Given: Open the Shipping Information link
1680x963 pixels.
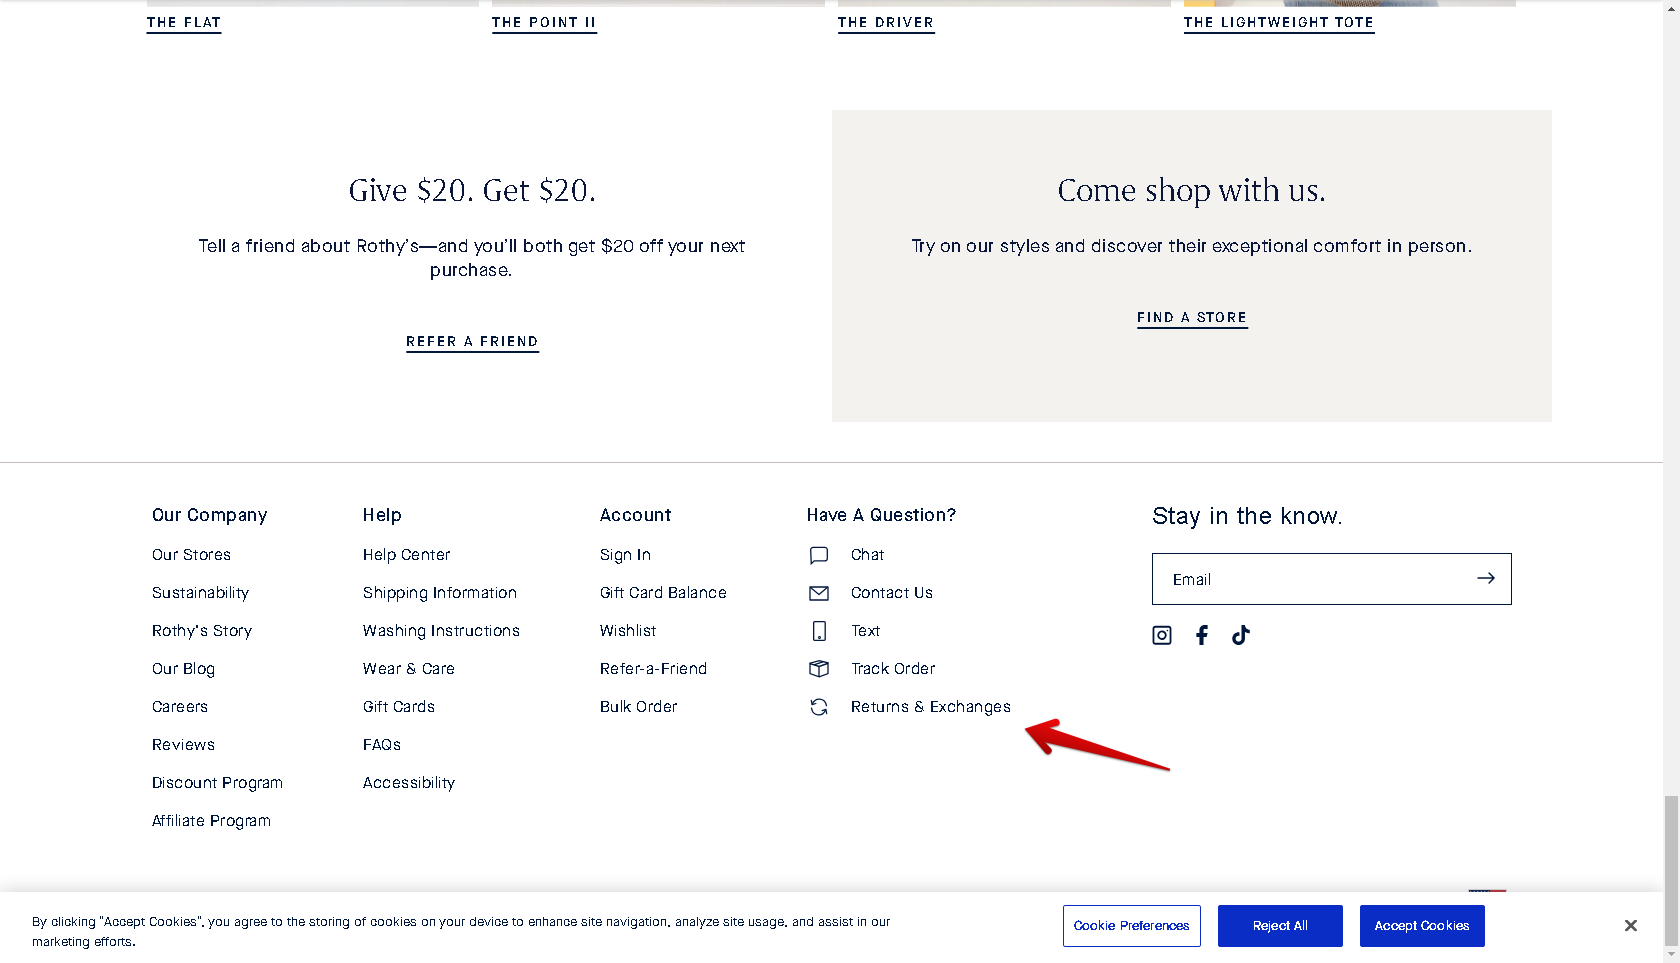Looking at the screenshot, I should 440,593.
